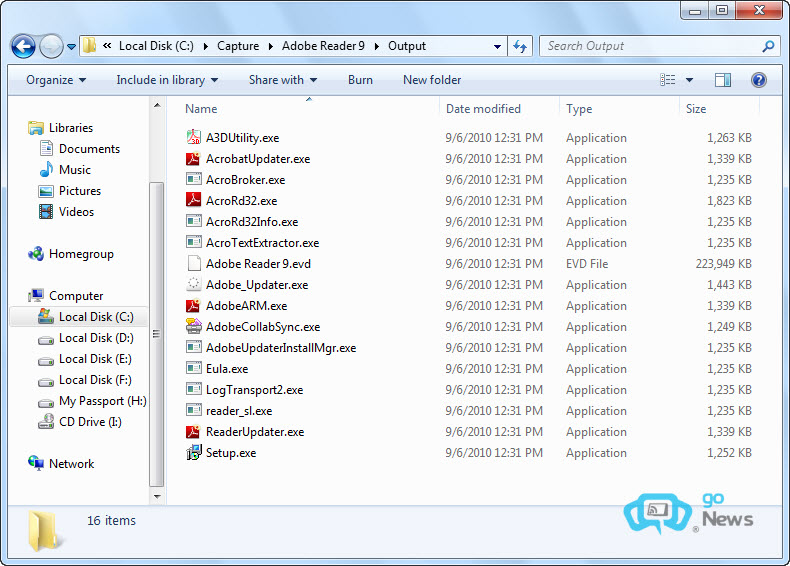Open the address bar history dropdown
This screenshot has width=790, height=566.
pyautogui.click(x=497, y=46)
